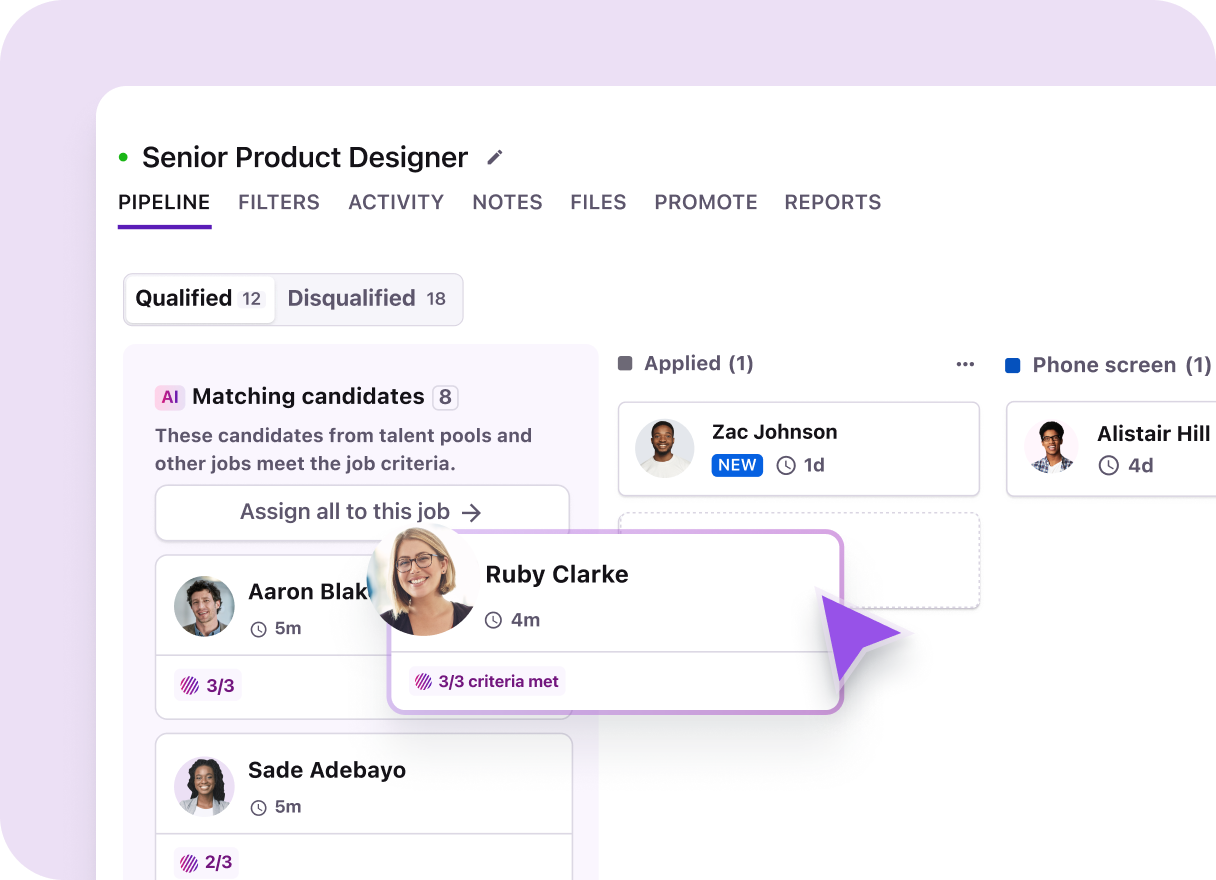Click the clock icon on Alistair Hill's card
The image size is (1216, 880).
[1108, 465]
